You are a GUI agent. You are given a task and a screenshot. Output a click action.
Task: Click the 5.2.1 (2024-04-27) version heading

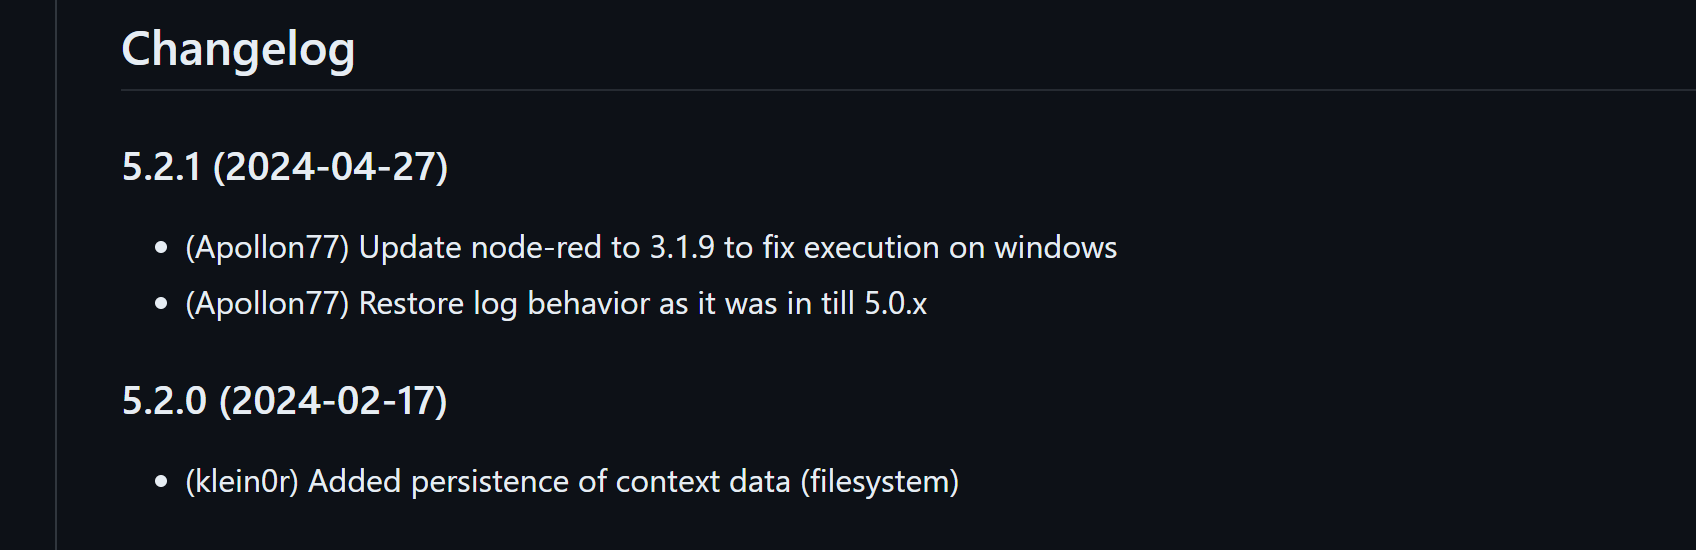[x=284, y=166]
